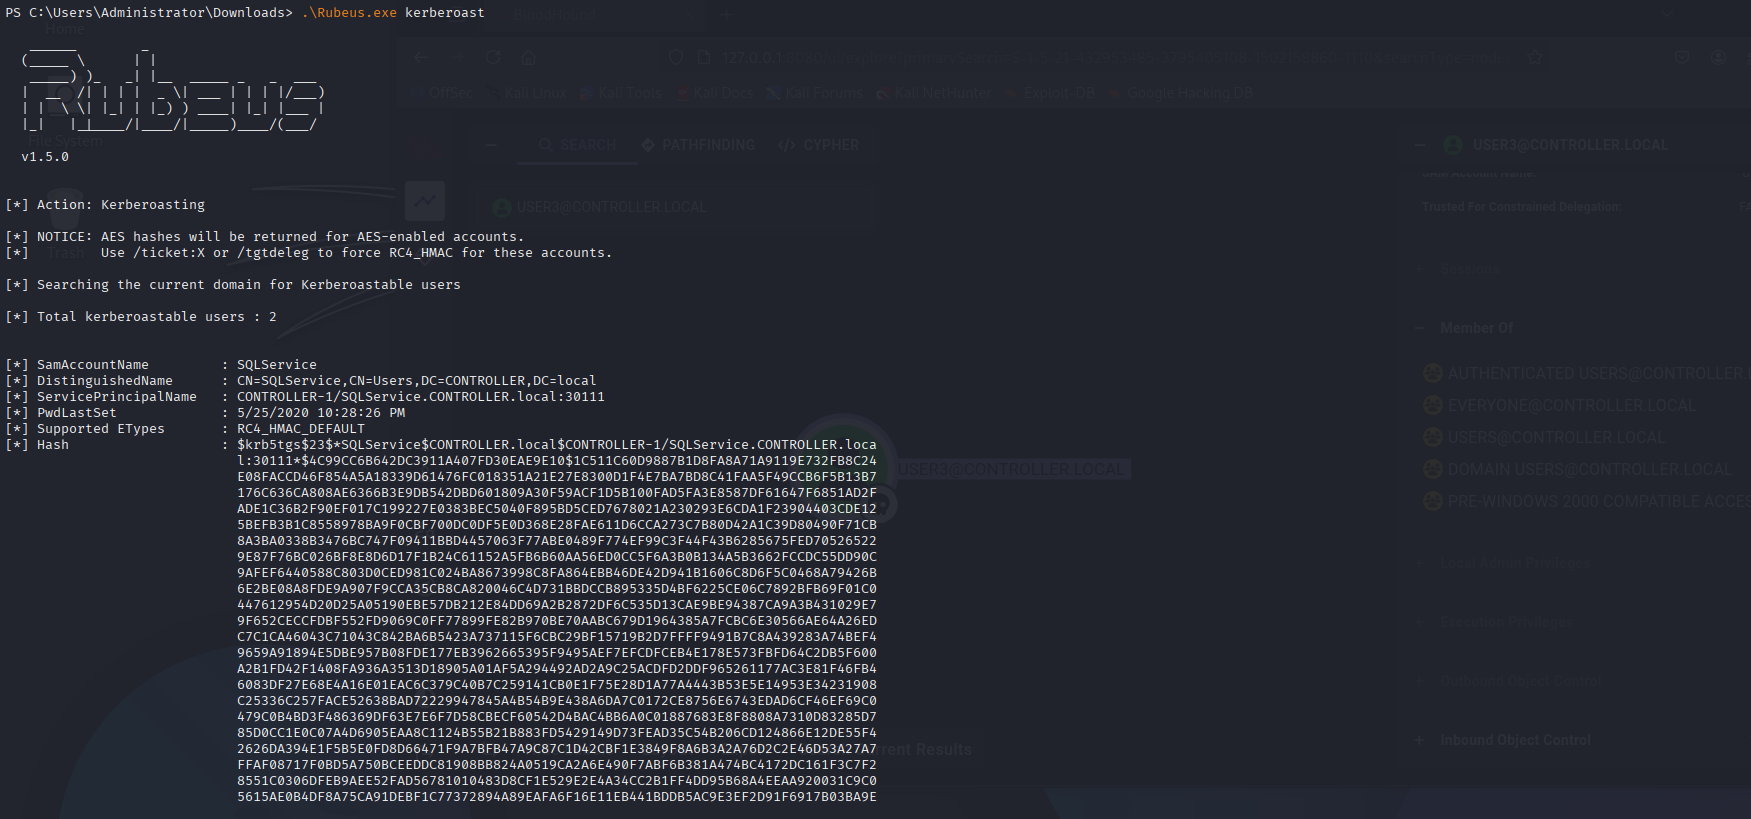Click USER3@CONTROLLER.LOCAL panel header title
Image resolution: width=1751 pixels, height=819 pixels.
click(1570, 145)
